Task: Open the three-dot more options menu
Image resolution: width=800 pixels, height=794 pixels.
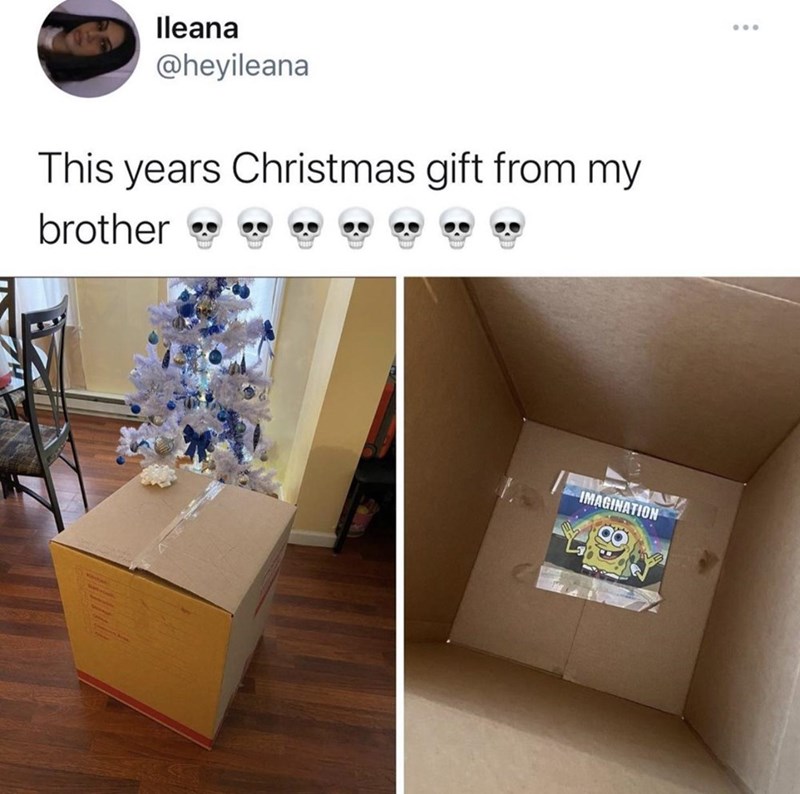Action: click(x=746, y=27)
